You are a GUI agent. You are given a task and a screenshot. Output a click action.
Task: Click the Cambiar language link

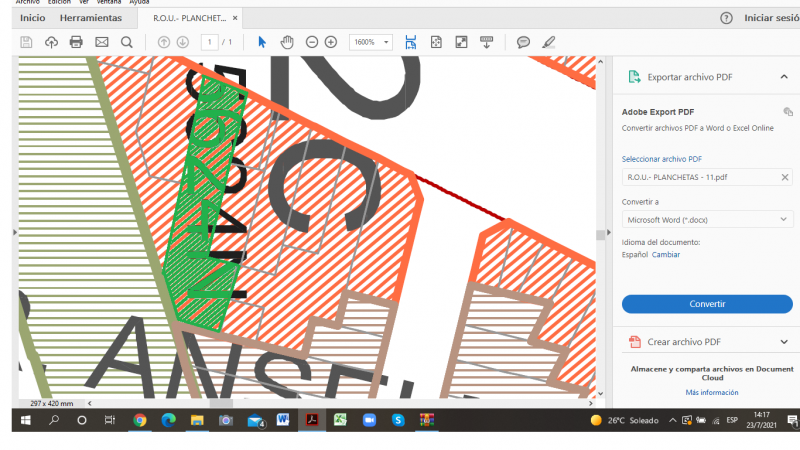click(666, 255)
